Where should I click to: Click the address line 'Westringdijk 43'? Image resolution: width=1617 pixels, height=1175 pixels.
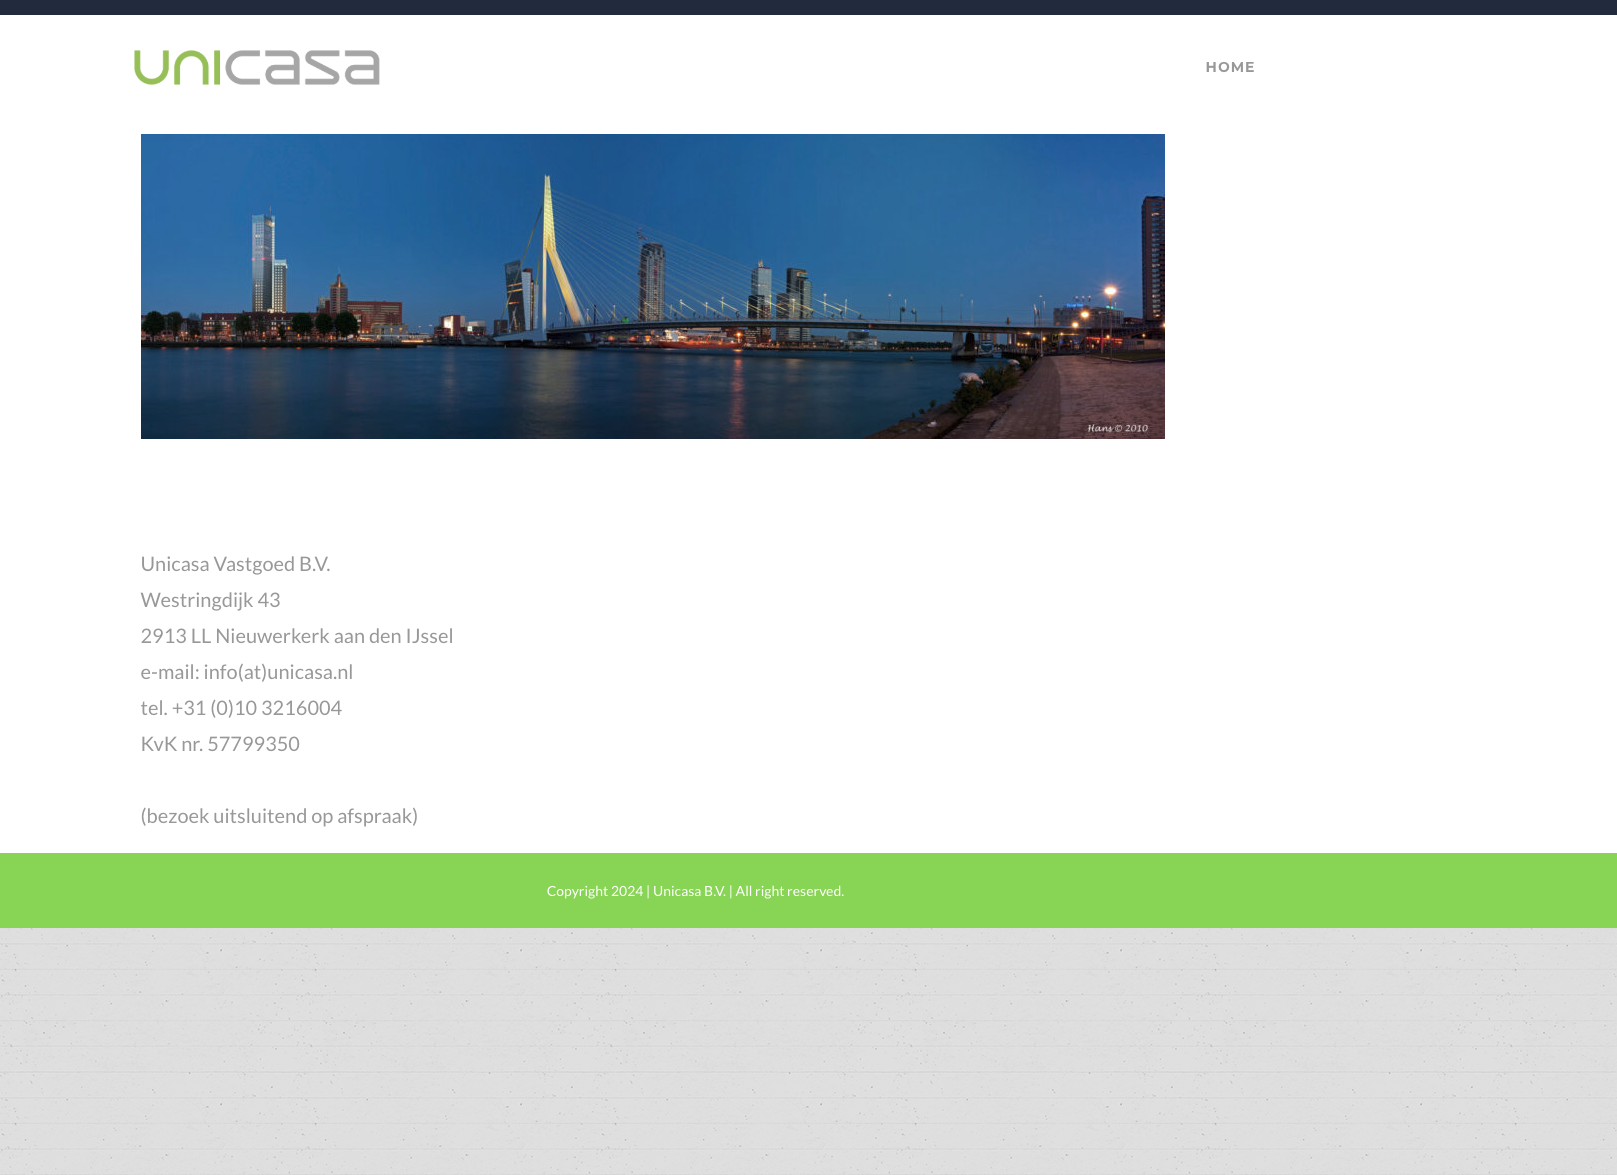[210, 600]
